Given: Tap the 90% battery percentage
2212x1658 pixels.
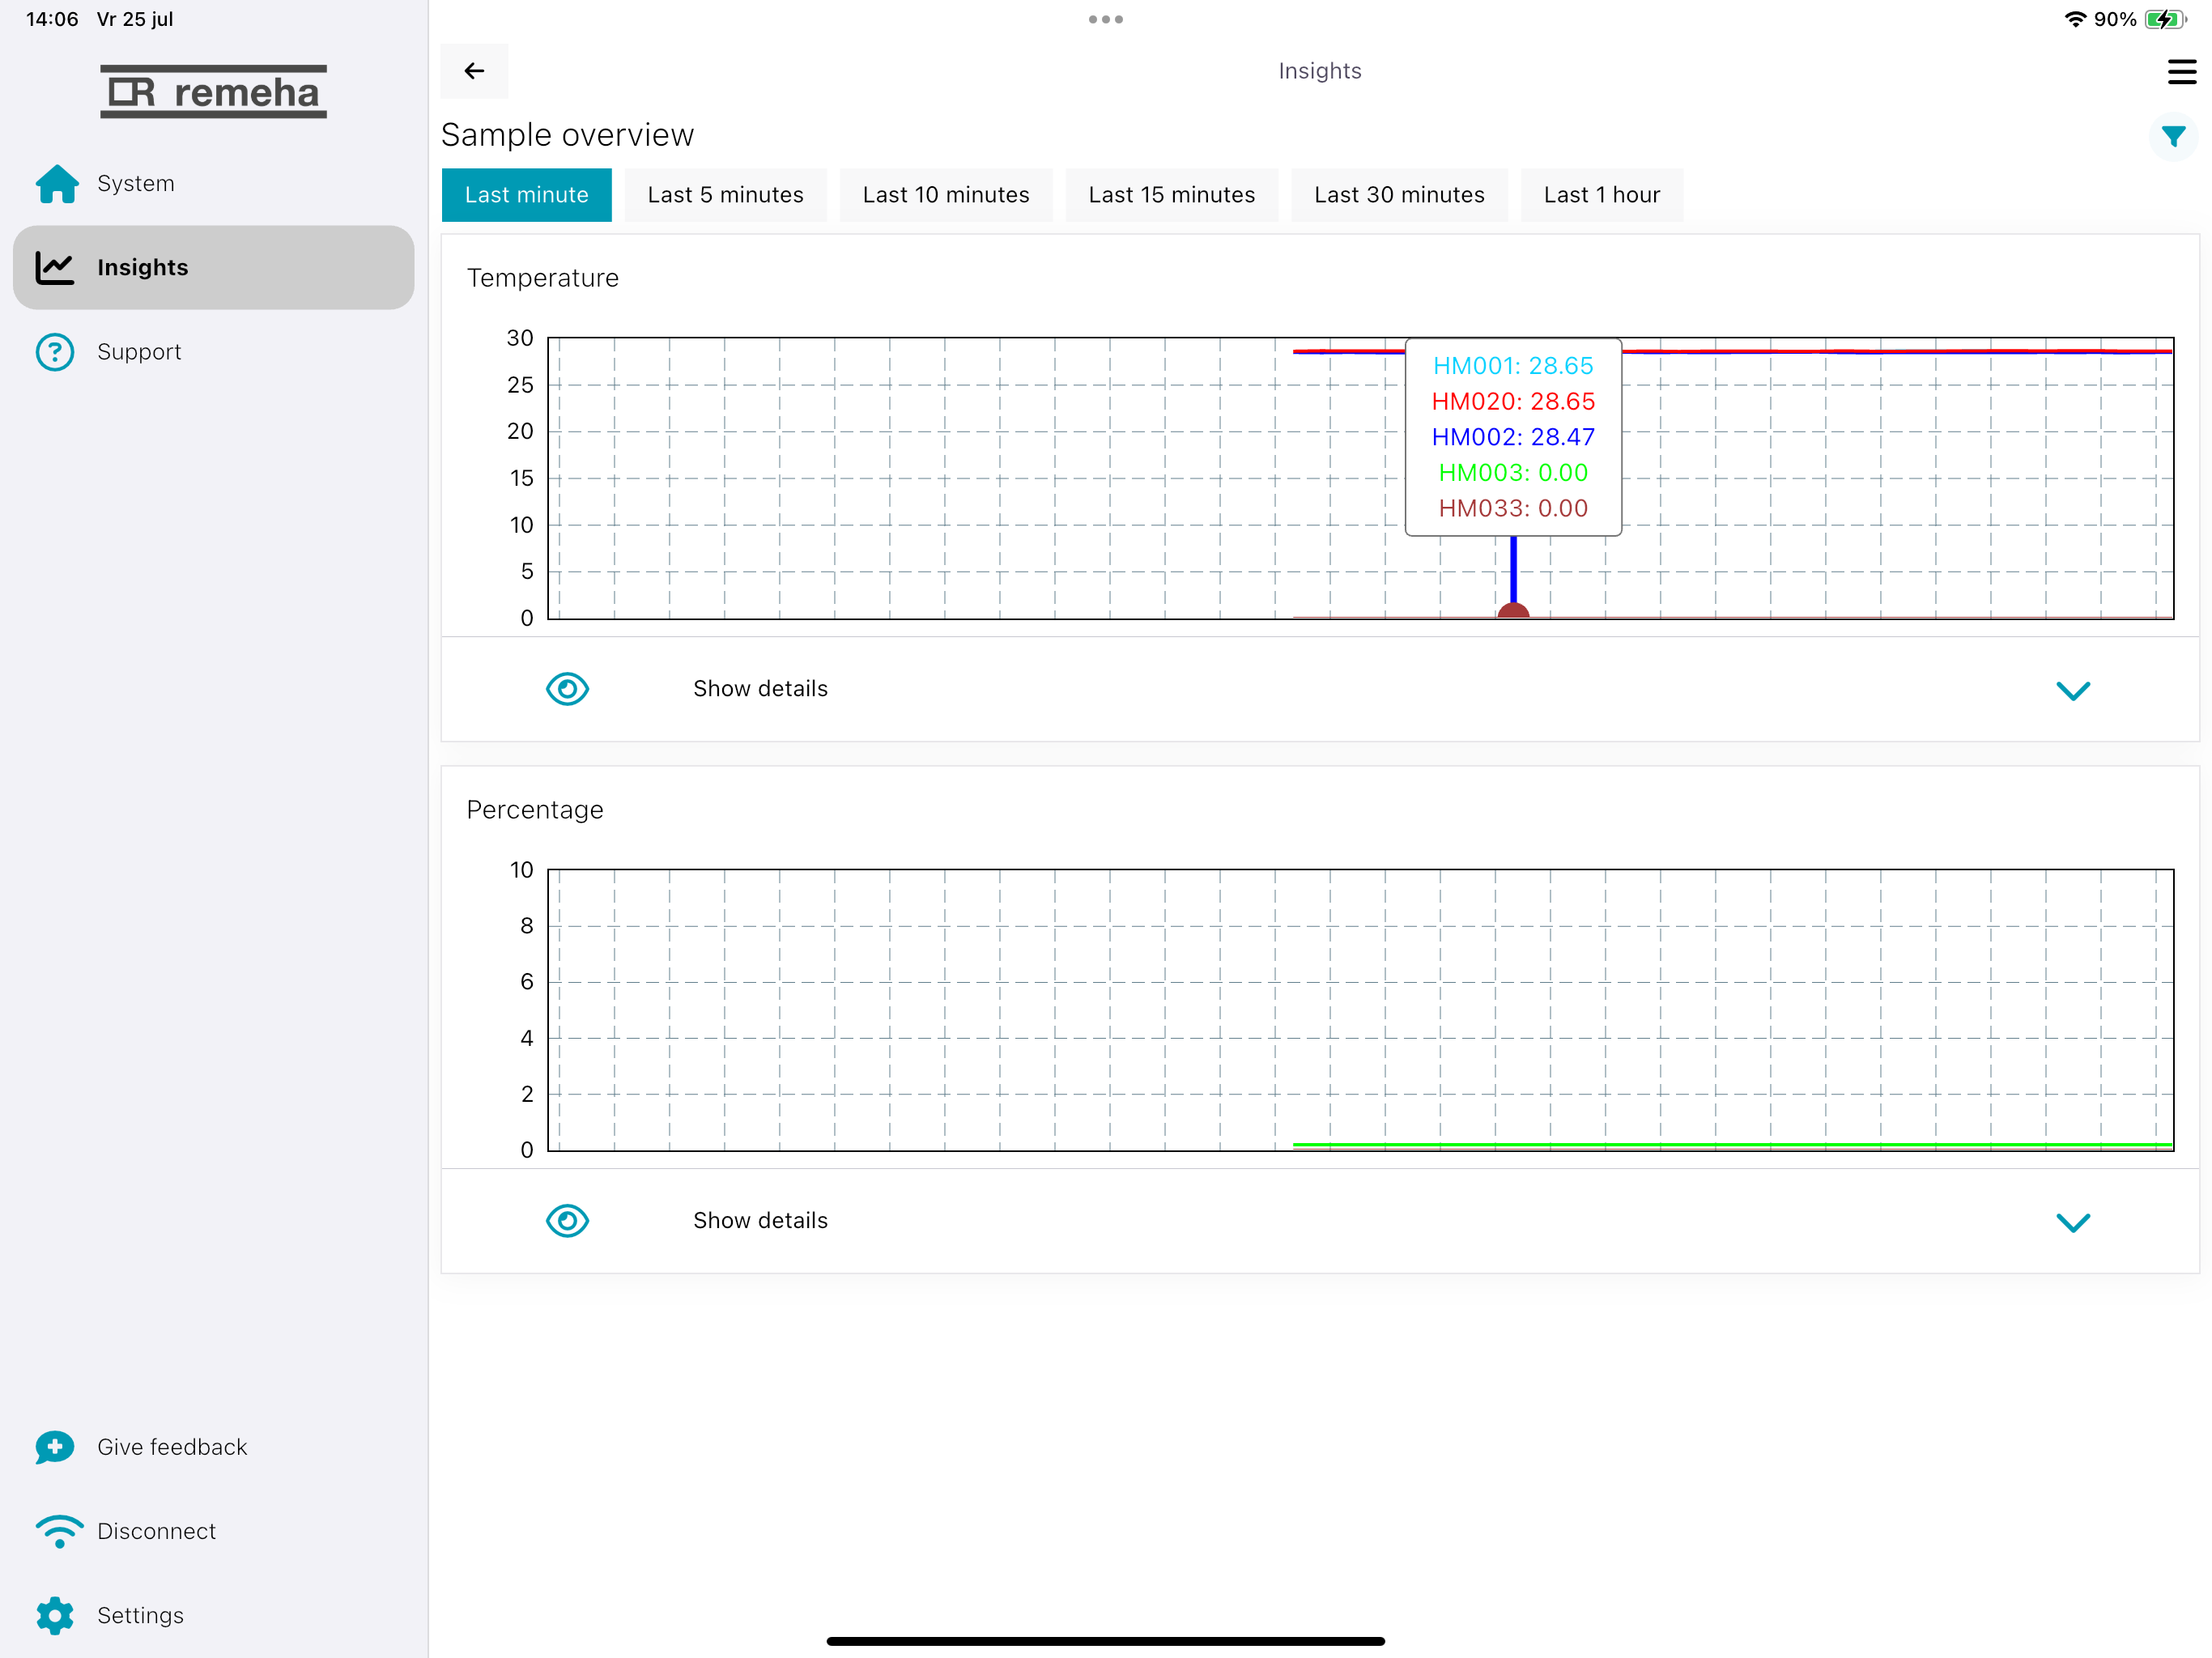Looking at the screenshot, I should pos(2115,19).
